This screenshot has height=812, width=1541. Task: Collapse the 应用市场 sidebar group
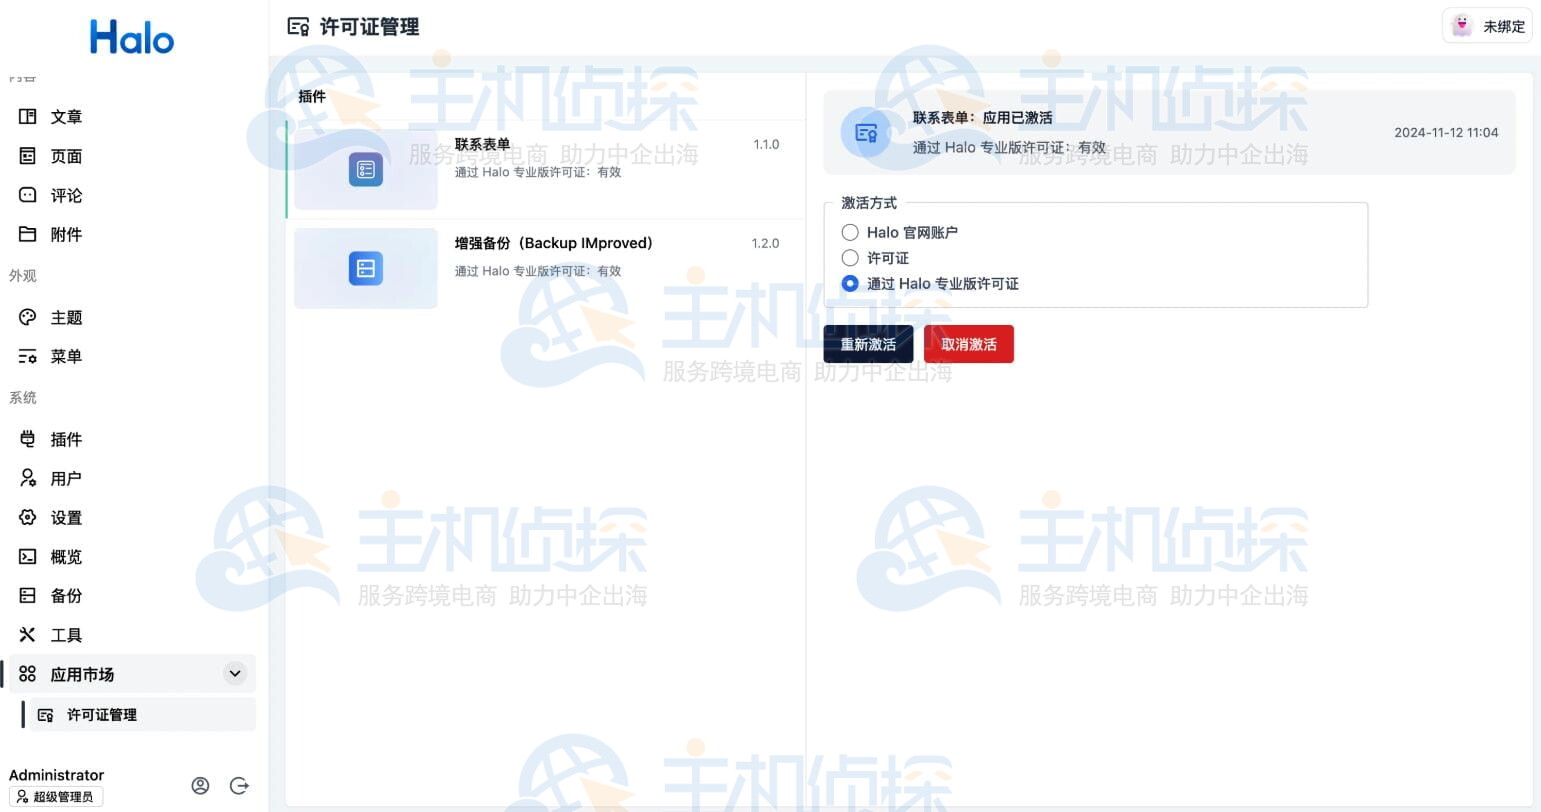coord(235,673)
